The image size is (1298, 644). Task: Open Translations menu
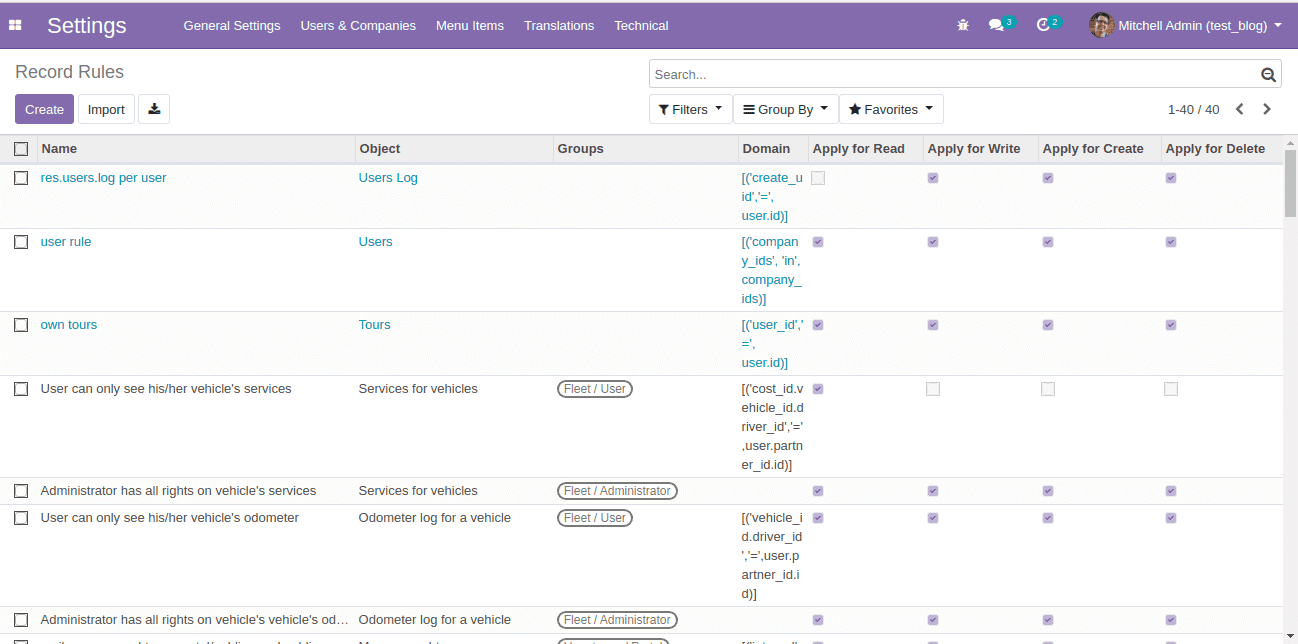pyautogui.click(x=559, y=25)
